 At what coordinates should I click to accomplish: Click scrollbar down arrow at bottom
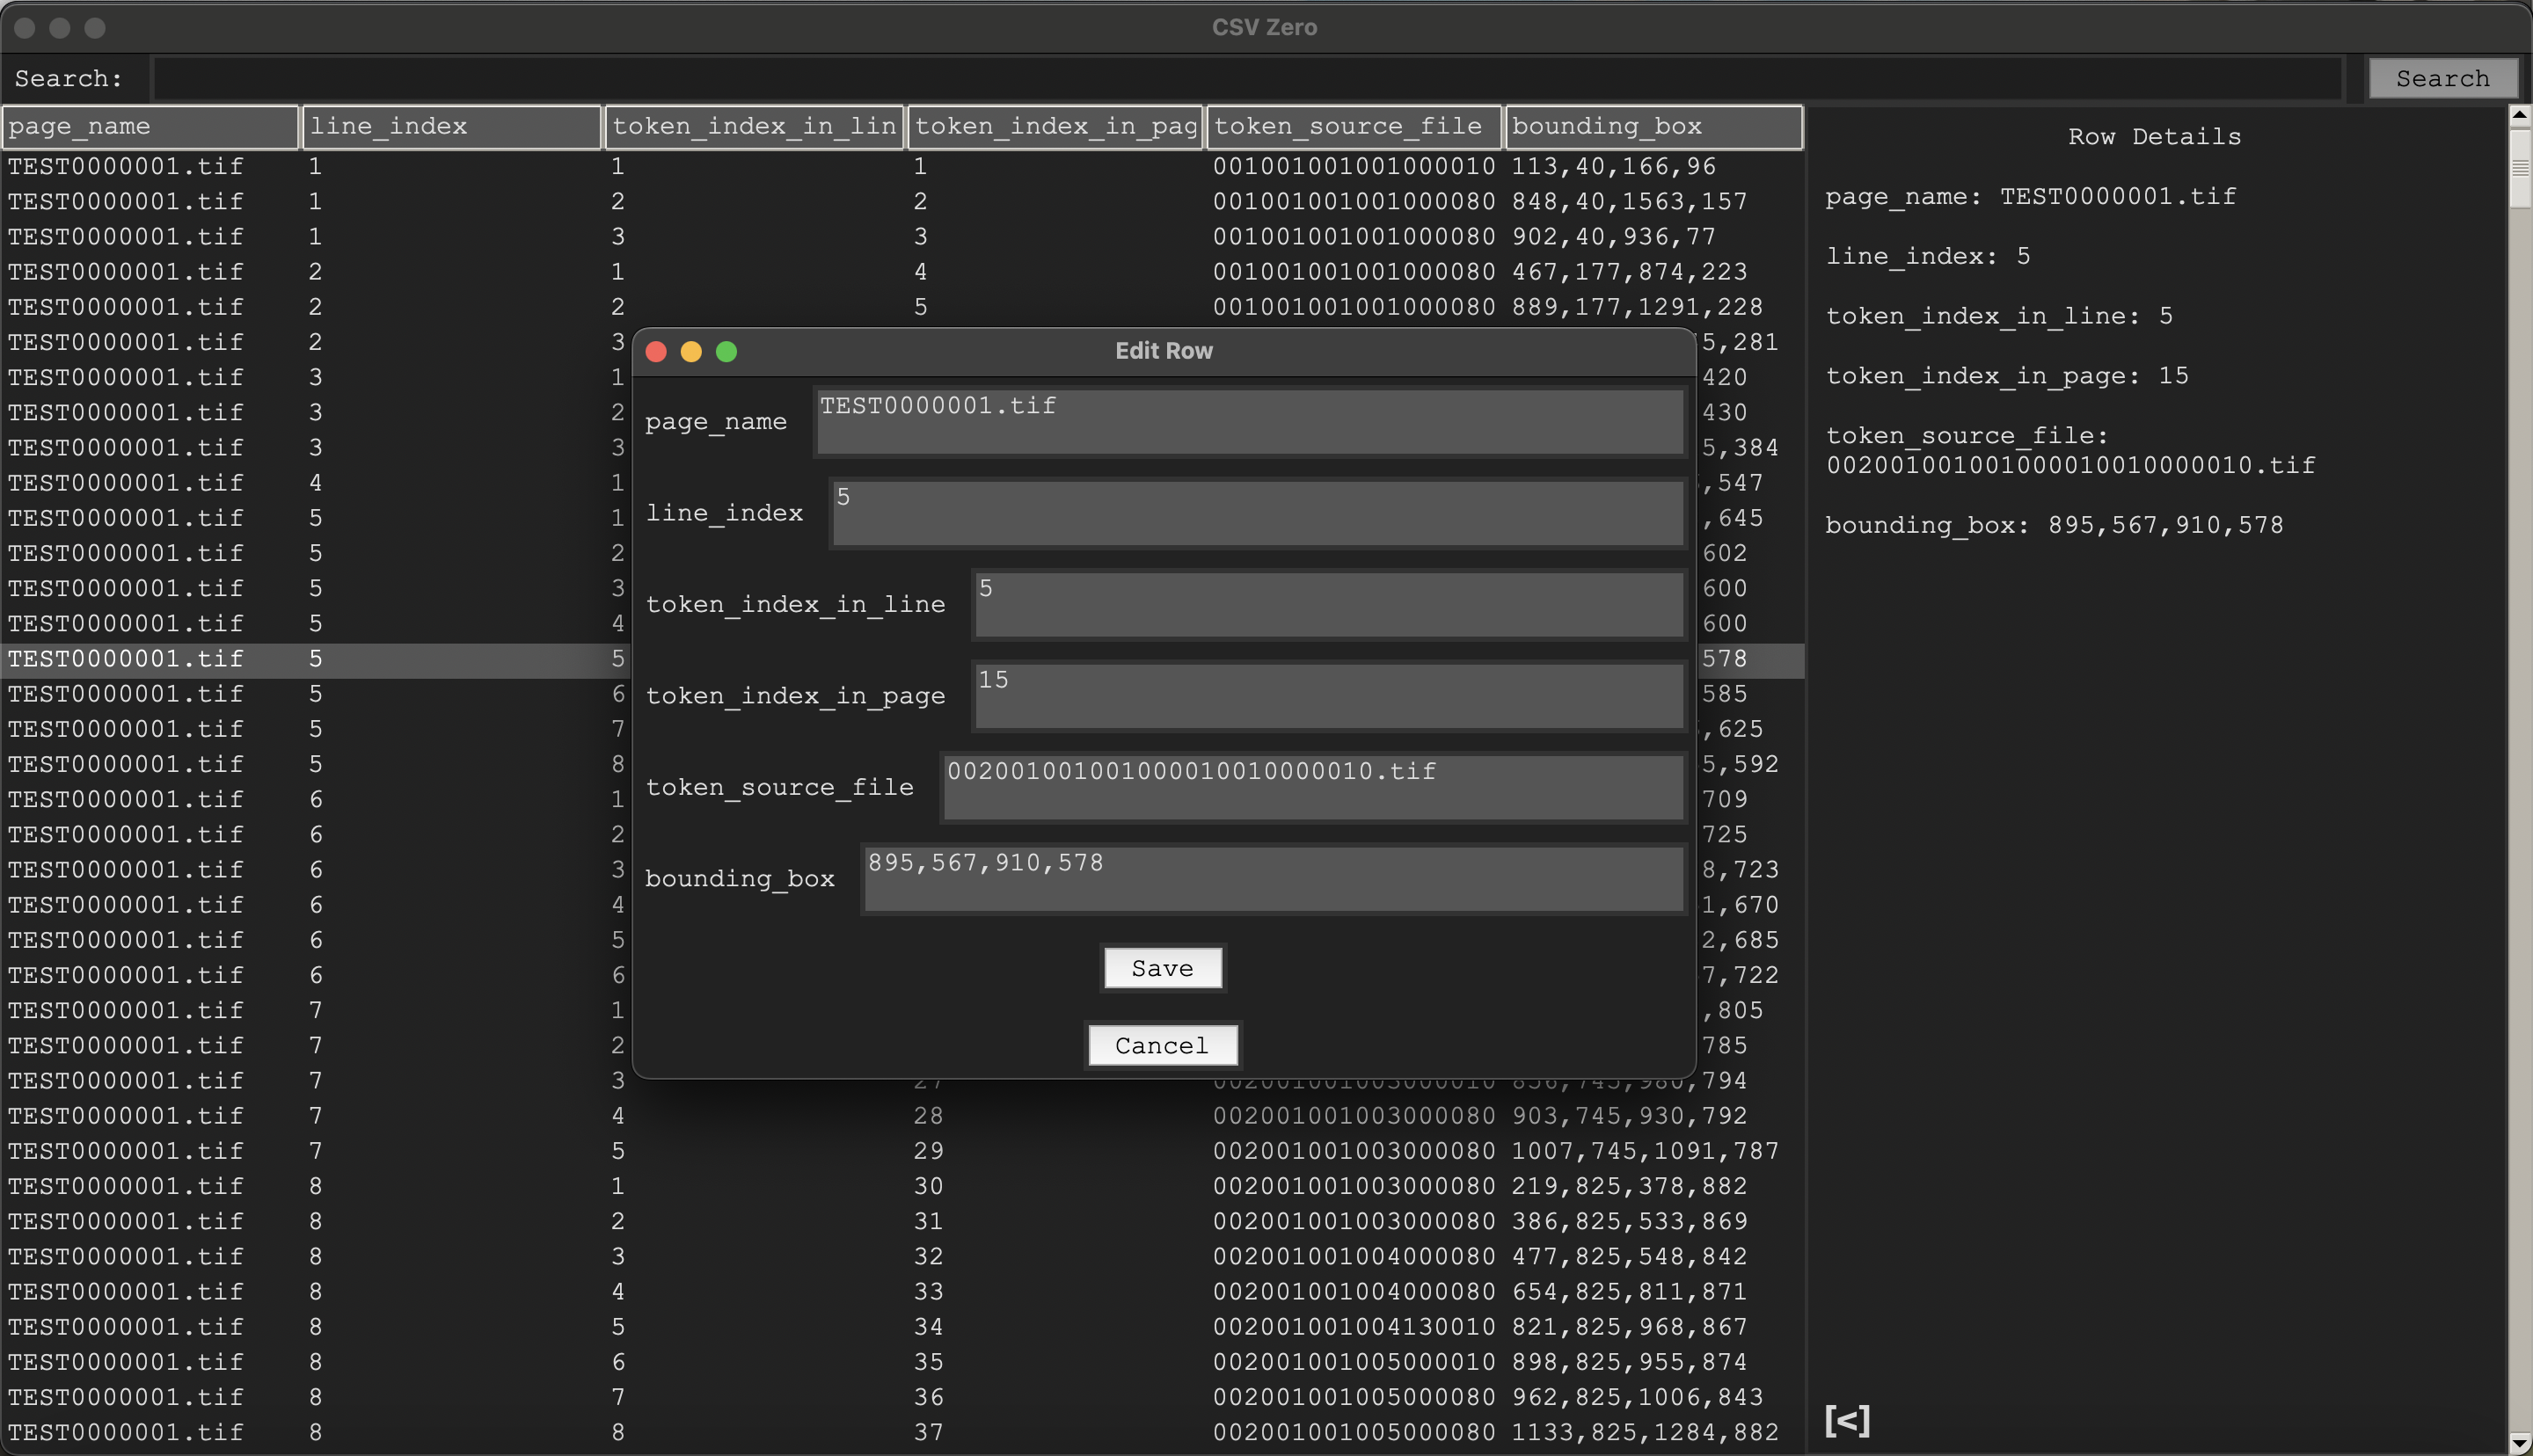point(2520,1443)
